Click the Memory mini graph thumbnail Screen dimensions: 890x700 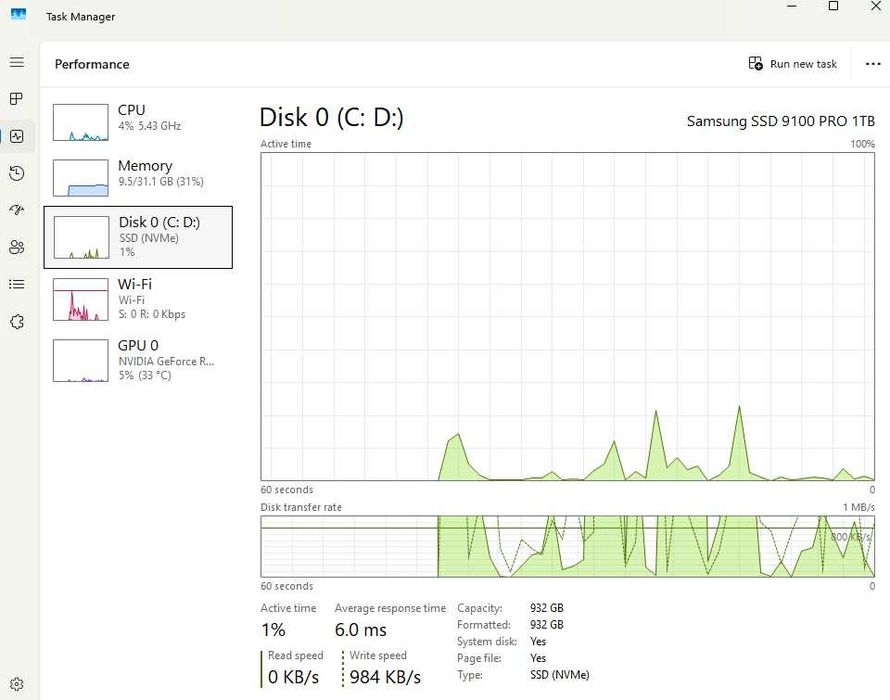tap(81, 178)
